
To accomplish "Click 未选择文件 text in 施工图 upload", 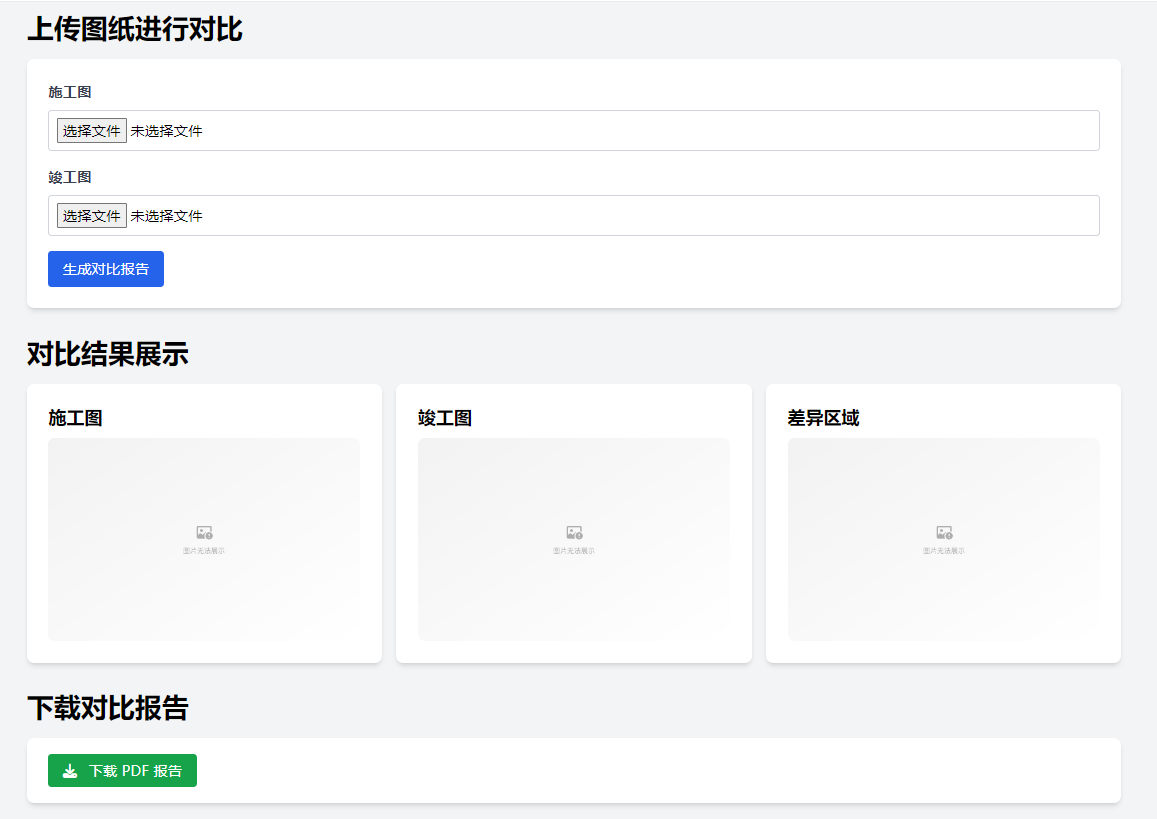I will click(x=166, y=131).
